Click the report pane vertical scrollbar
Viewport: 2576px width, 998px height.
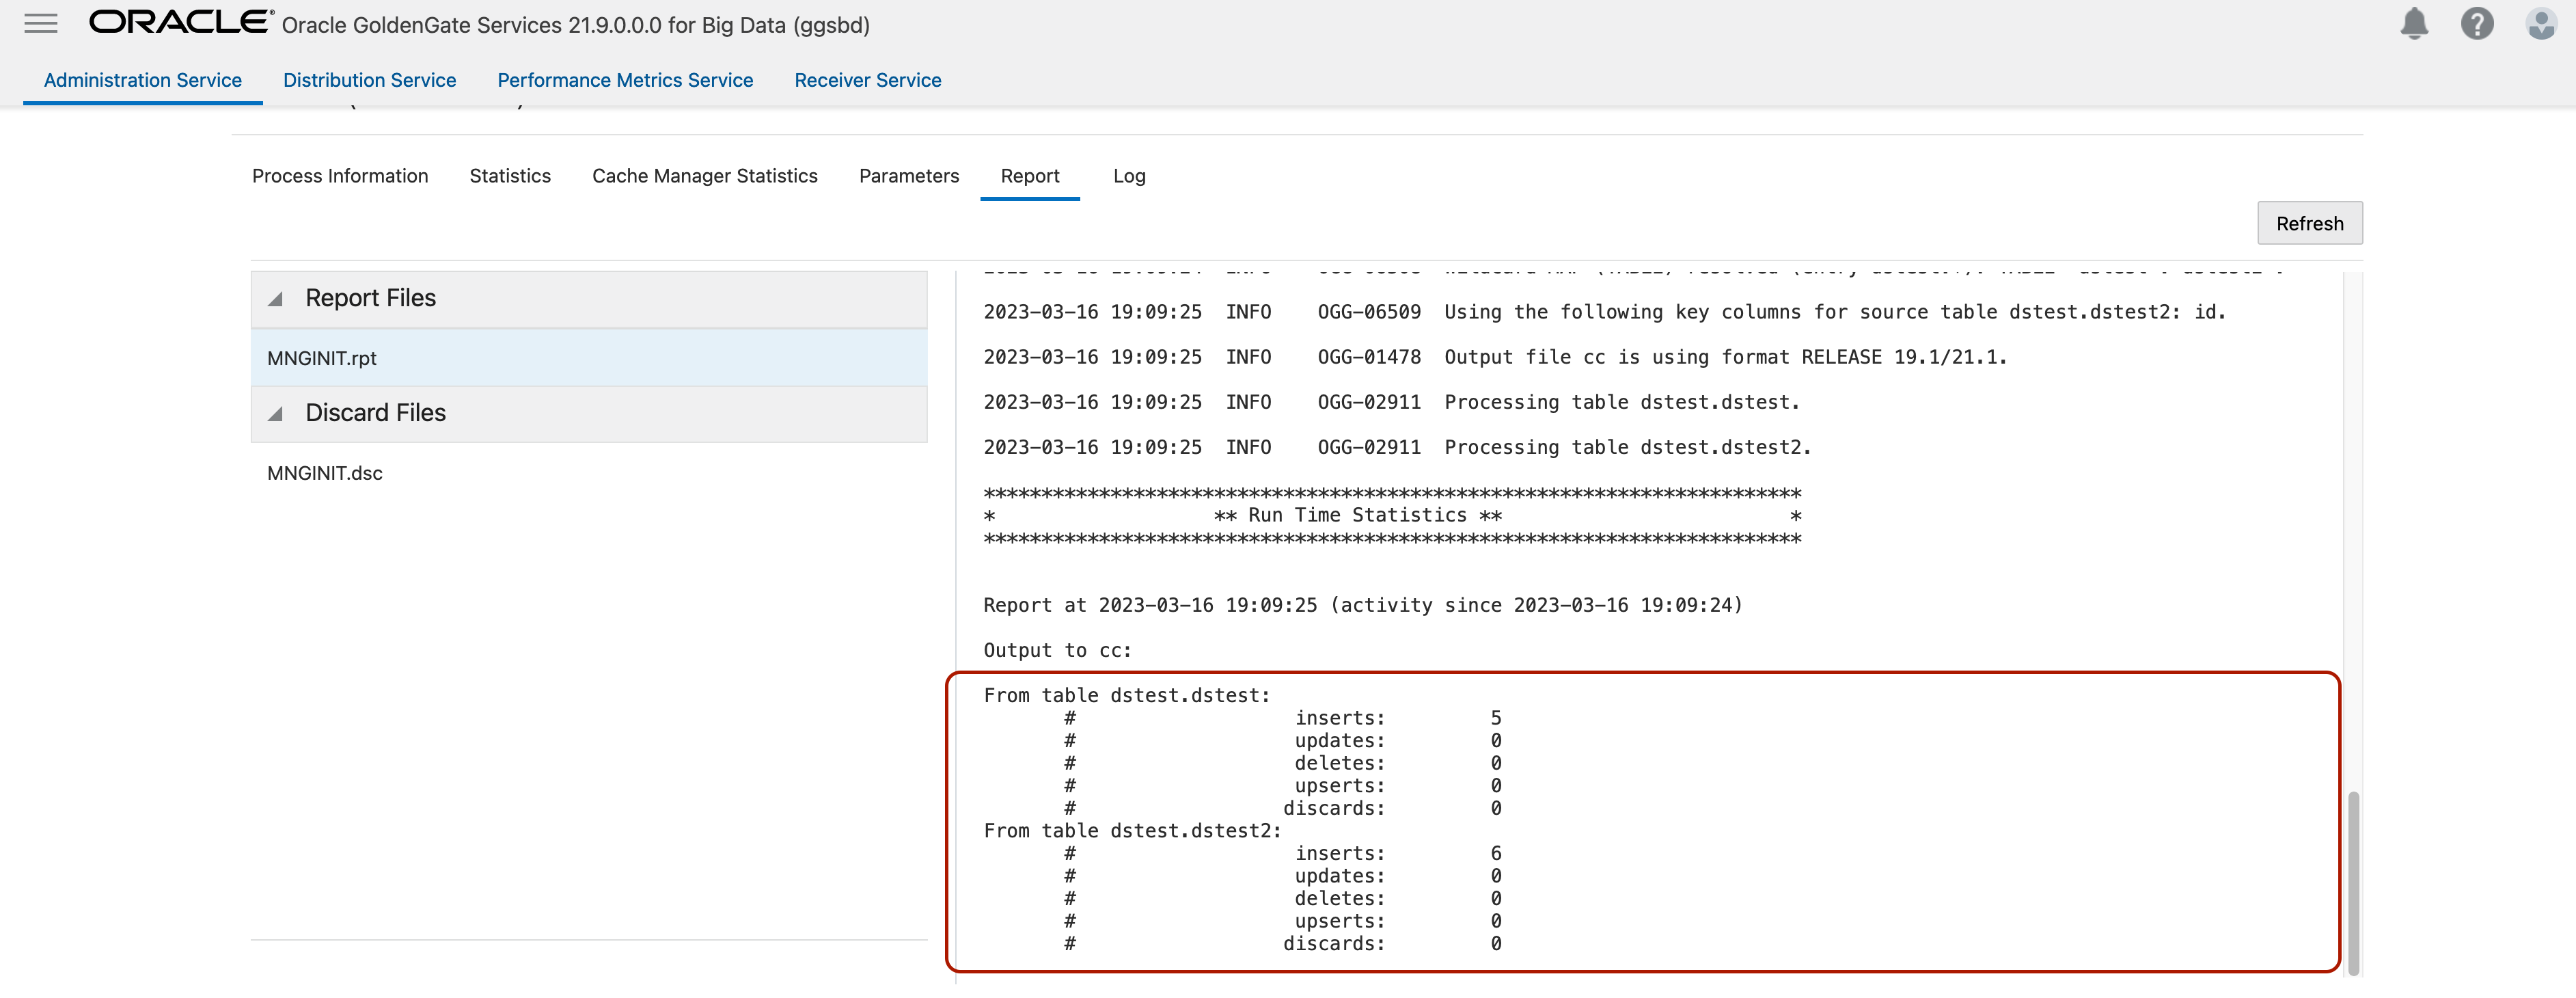pyautogui.click(x=2352, y=880)
